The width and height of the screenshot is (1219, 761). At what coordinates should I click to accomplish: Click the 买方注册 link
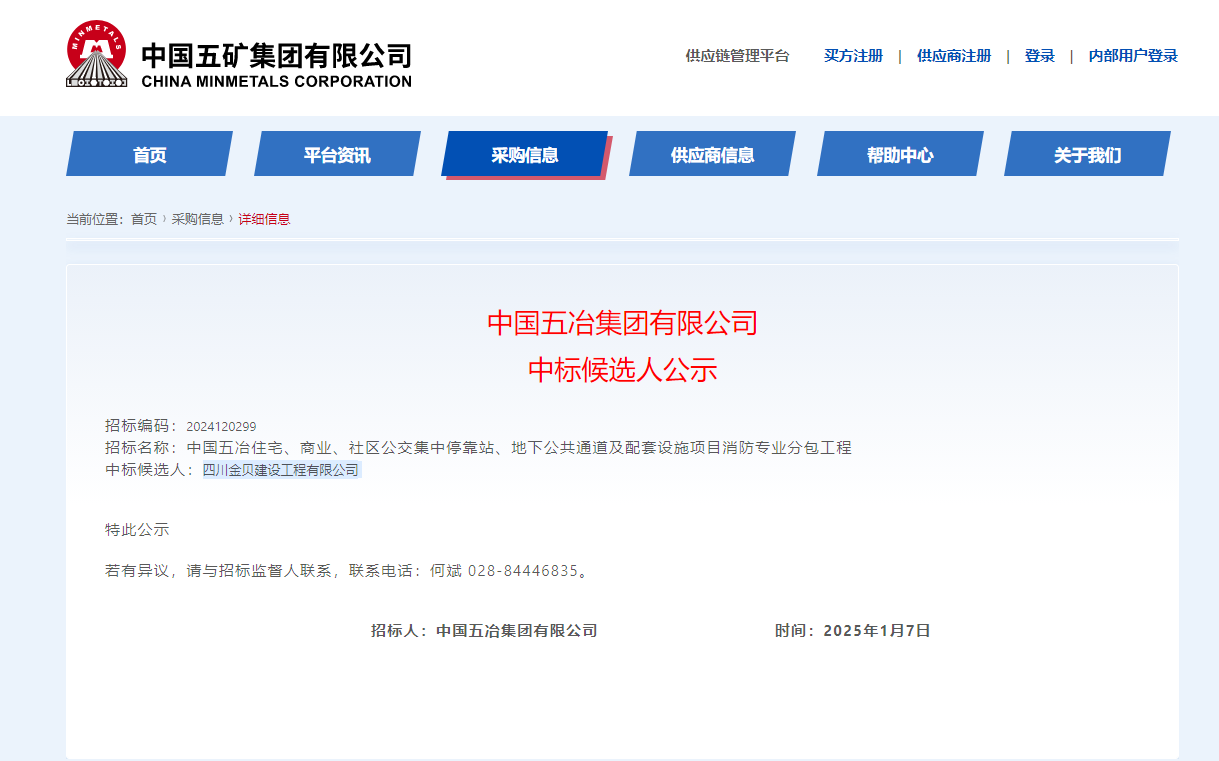pos(853,56)
